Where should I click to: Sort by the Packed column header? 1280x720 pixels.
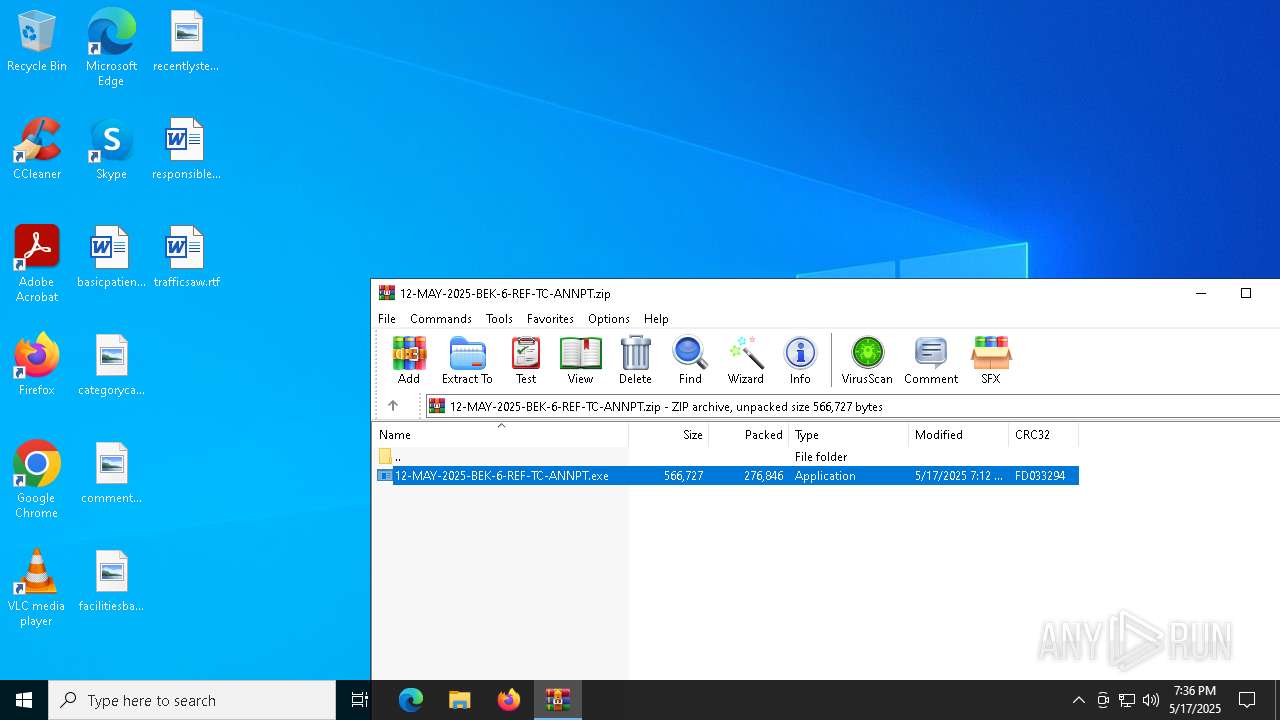[749, 434]
